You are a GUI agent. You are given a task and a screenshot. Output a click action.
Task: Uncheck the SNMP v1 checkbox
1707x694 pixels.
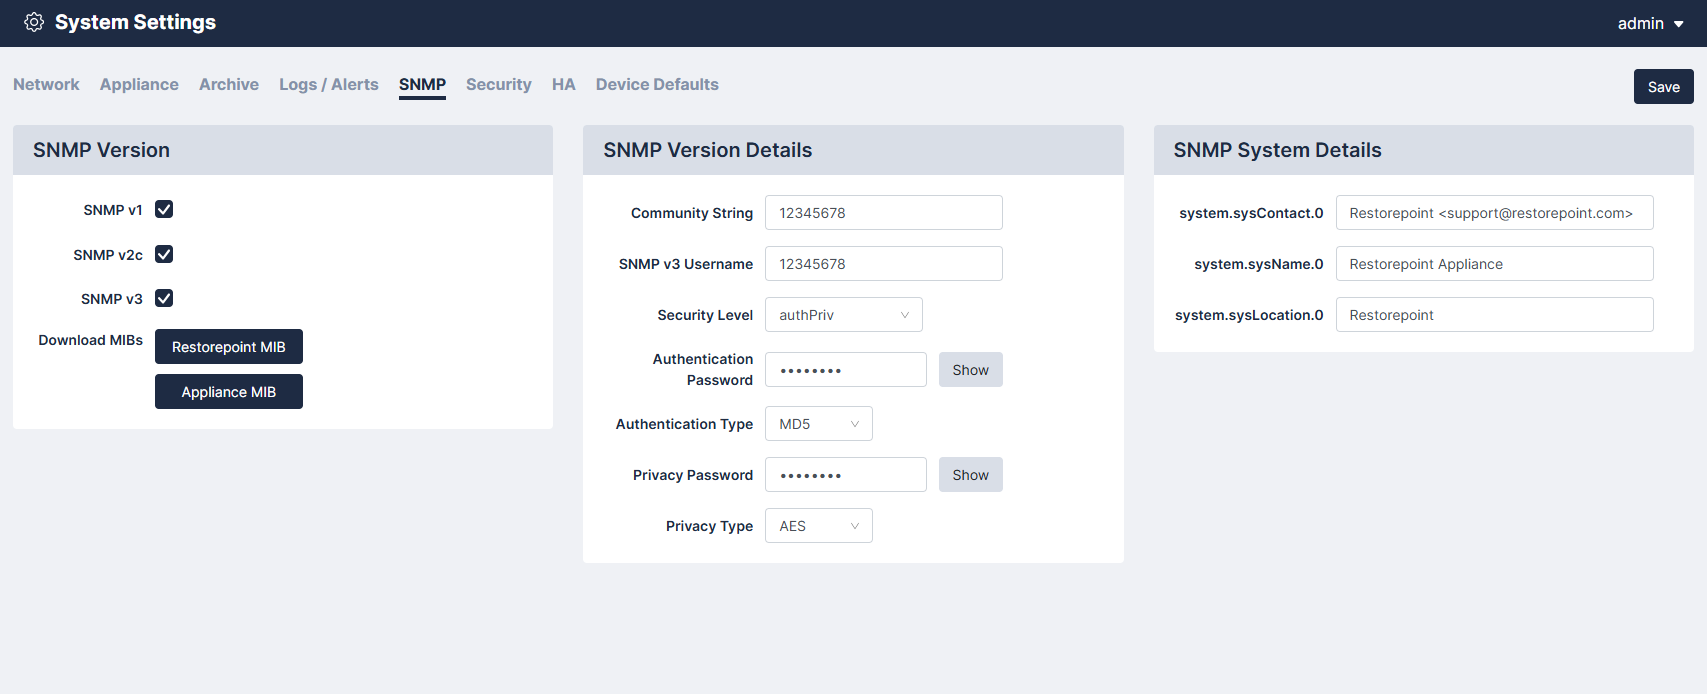click(x=164, y=209)
